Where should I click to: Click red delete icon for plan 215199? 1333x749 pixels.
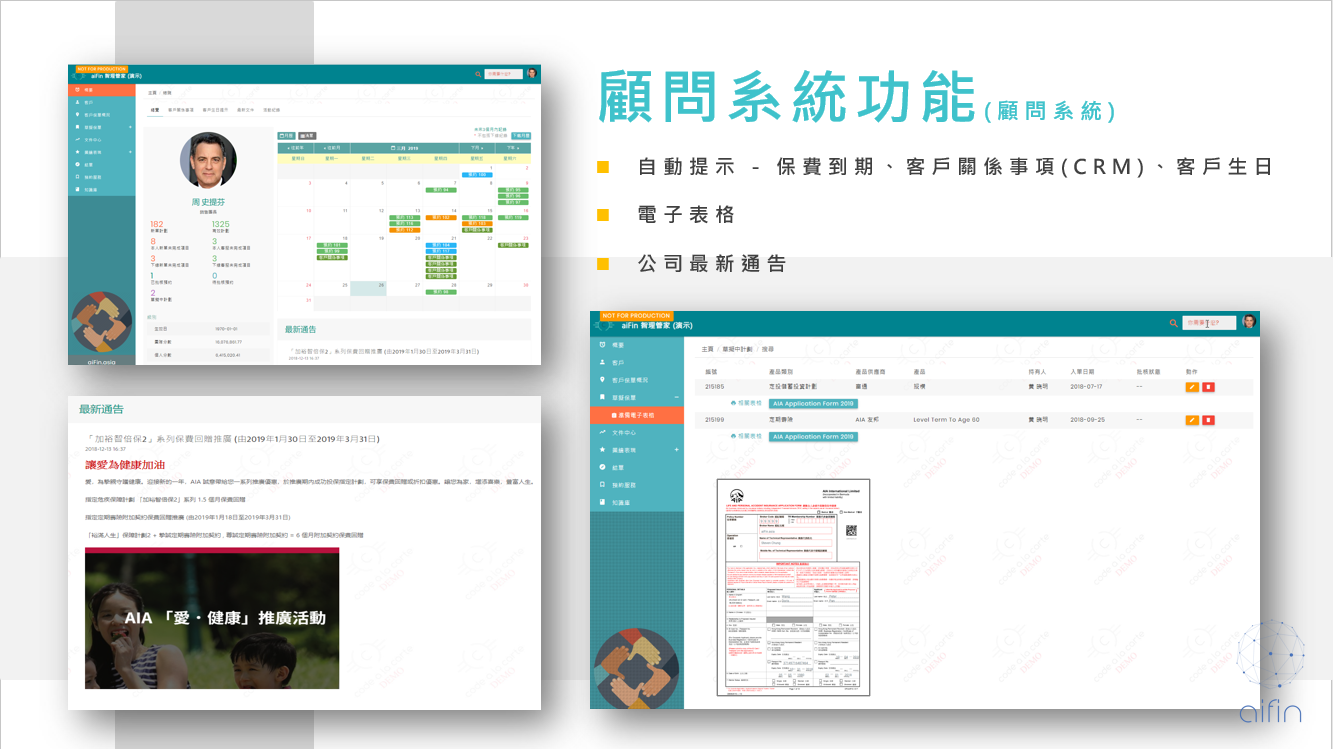coord(1208,420)
